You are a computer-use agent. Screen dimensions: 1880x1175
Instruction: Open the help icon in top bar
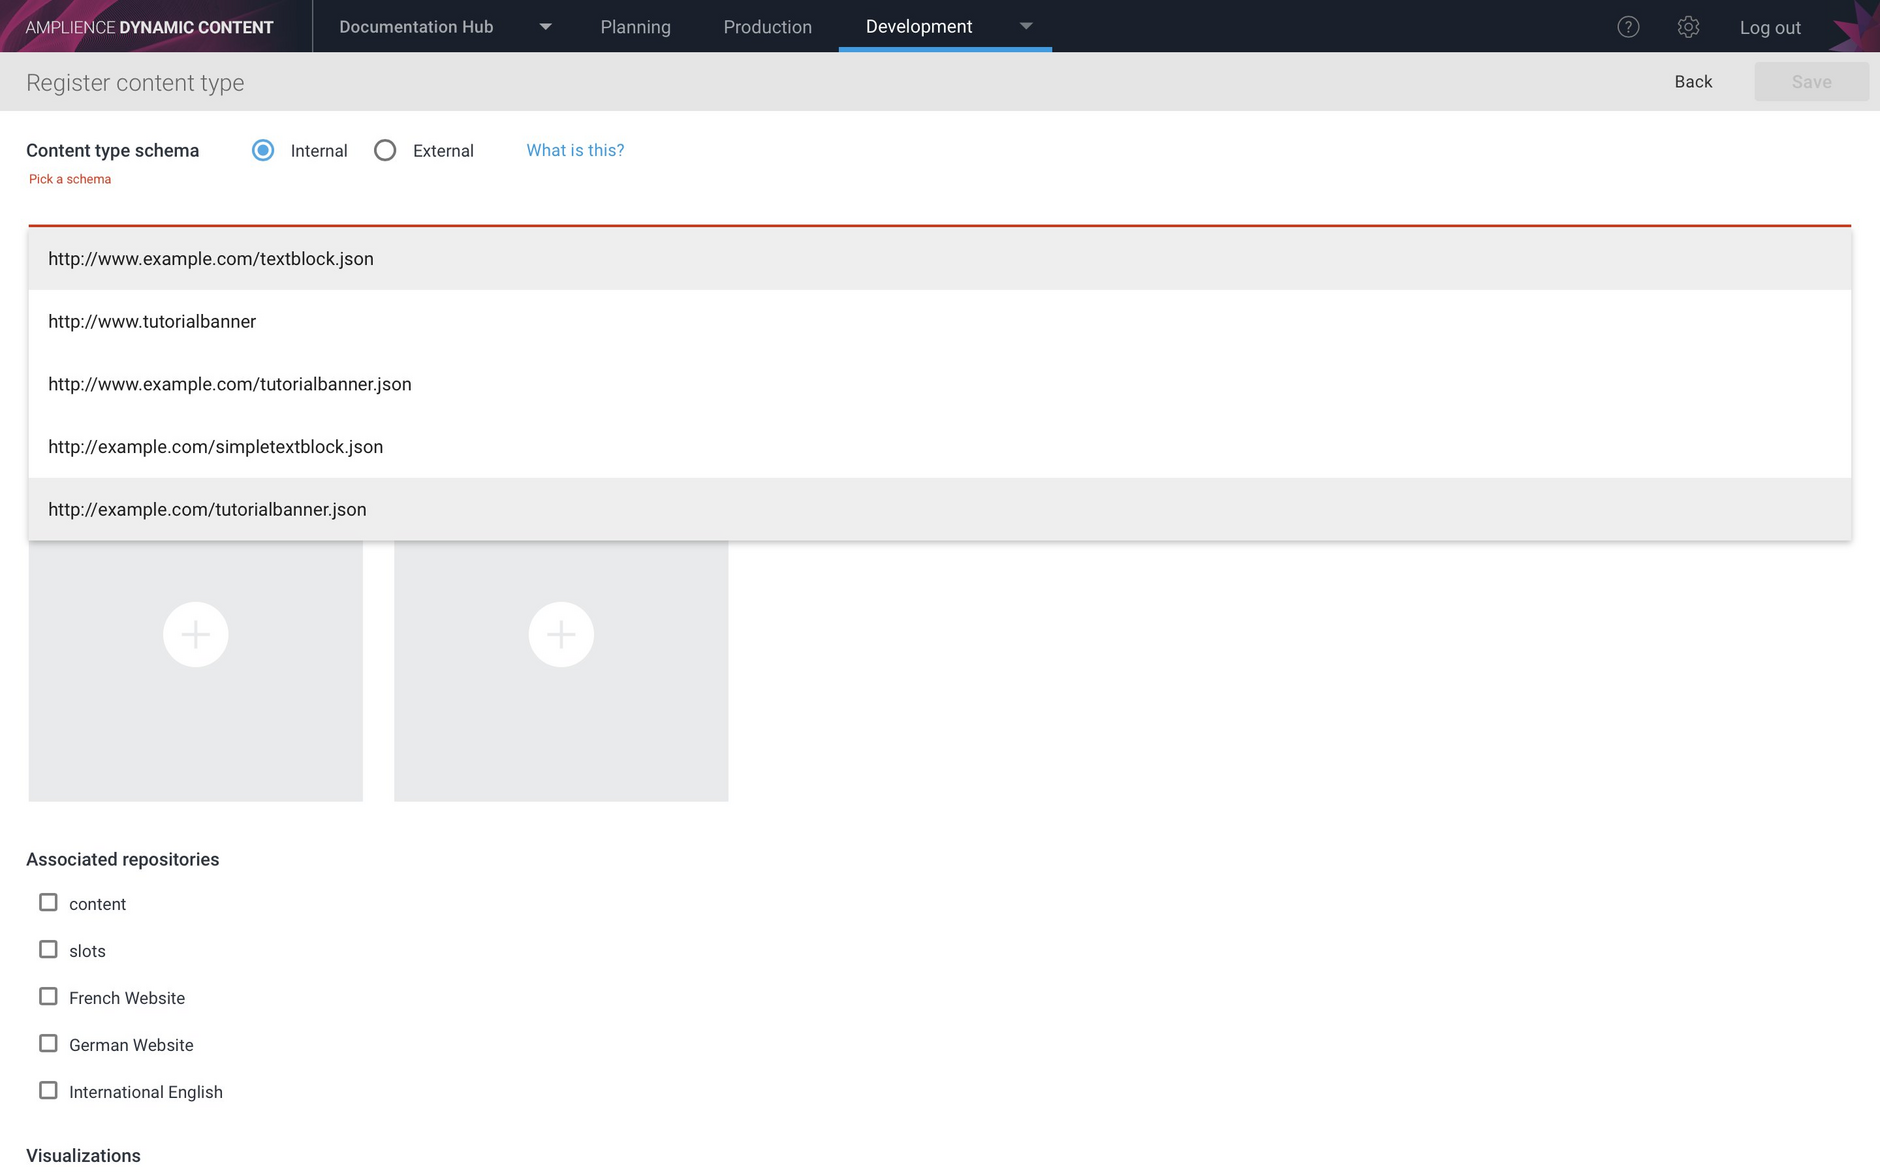(1628, 26)
